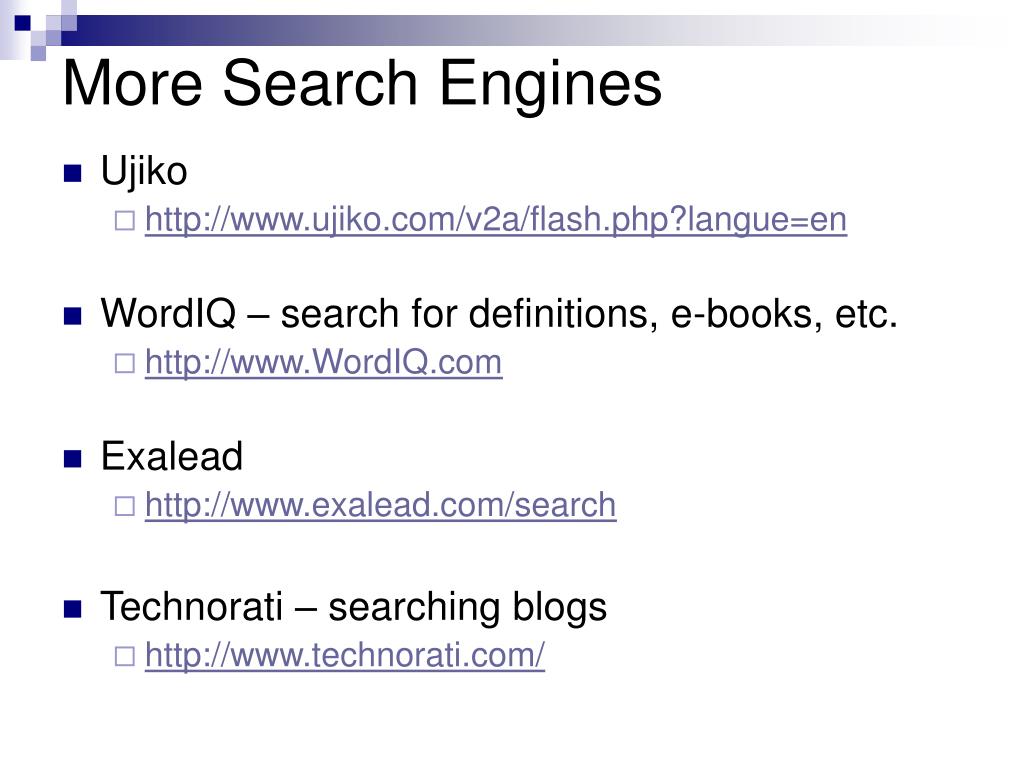Click Technorati searching blogs bullet text
The height and width of the screenshot is (768, 1024).
[353, 607]
